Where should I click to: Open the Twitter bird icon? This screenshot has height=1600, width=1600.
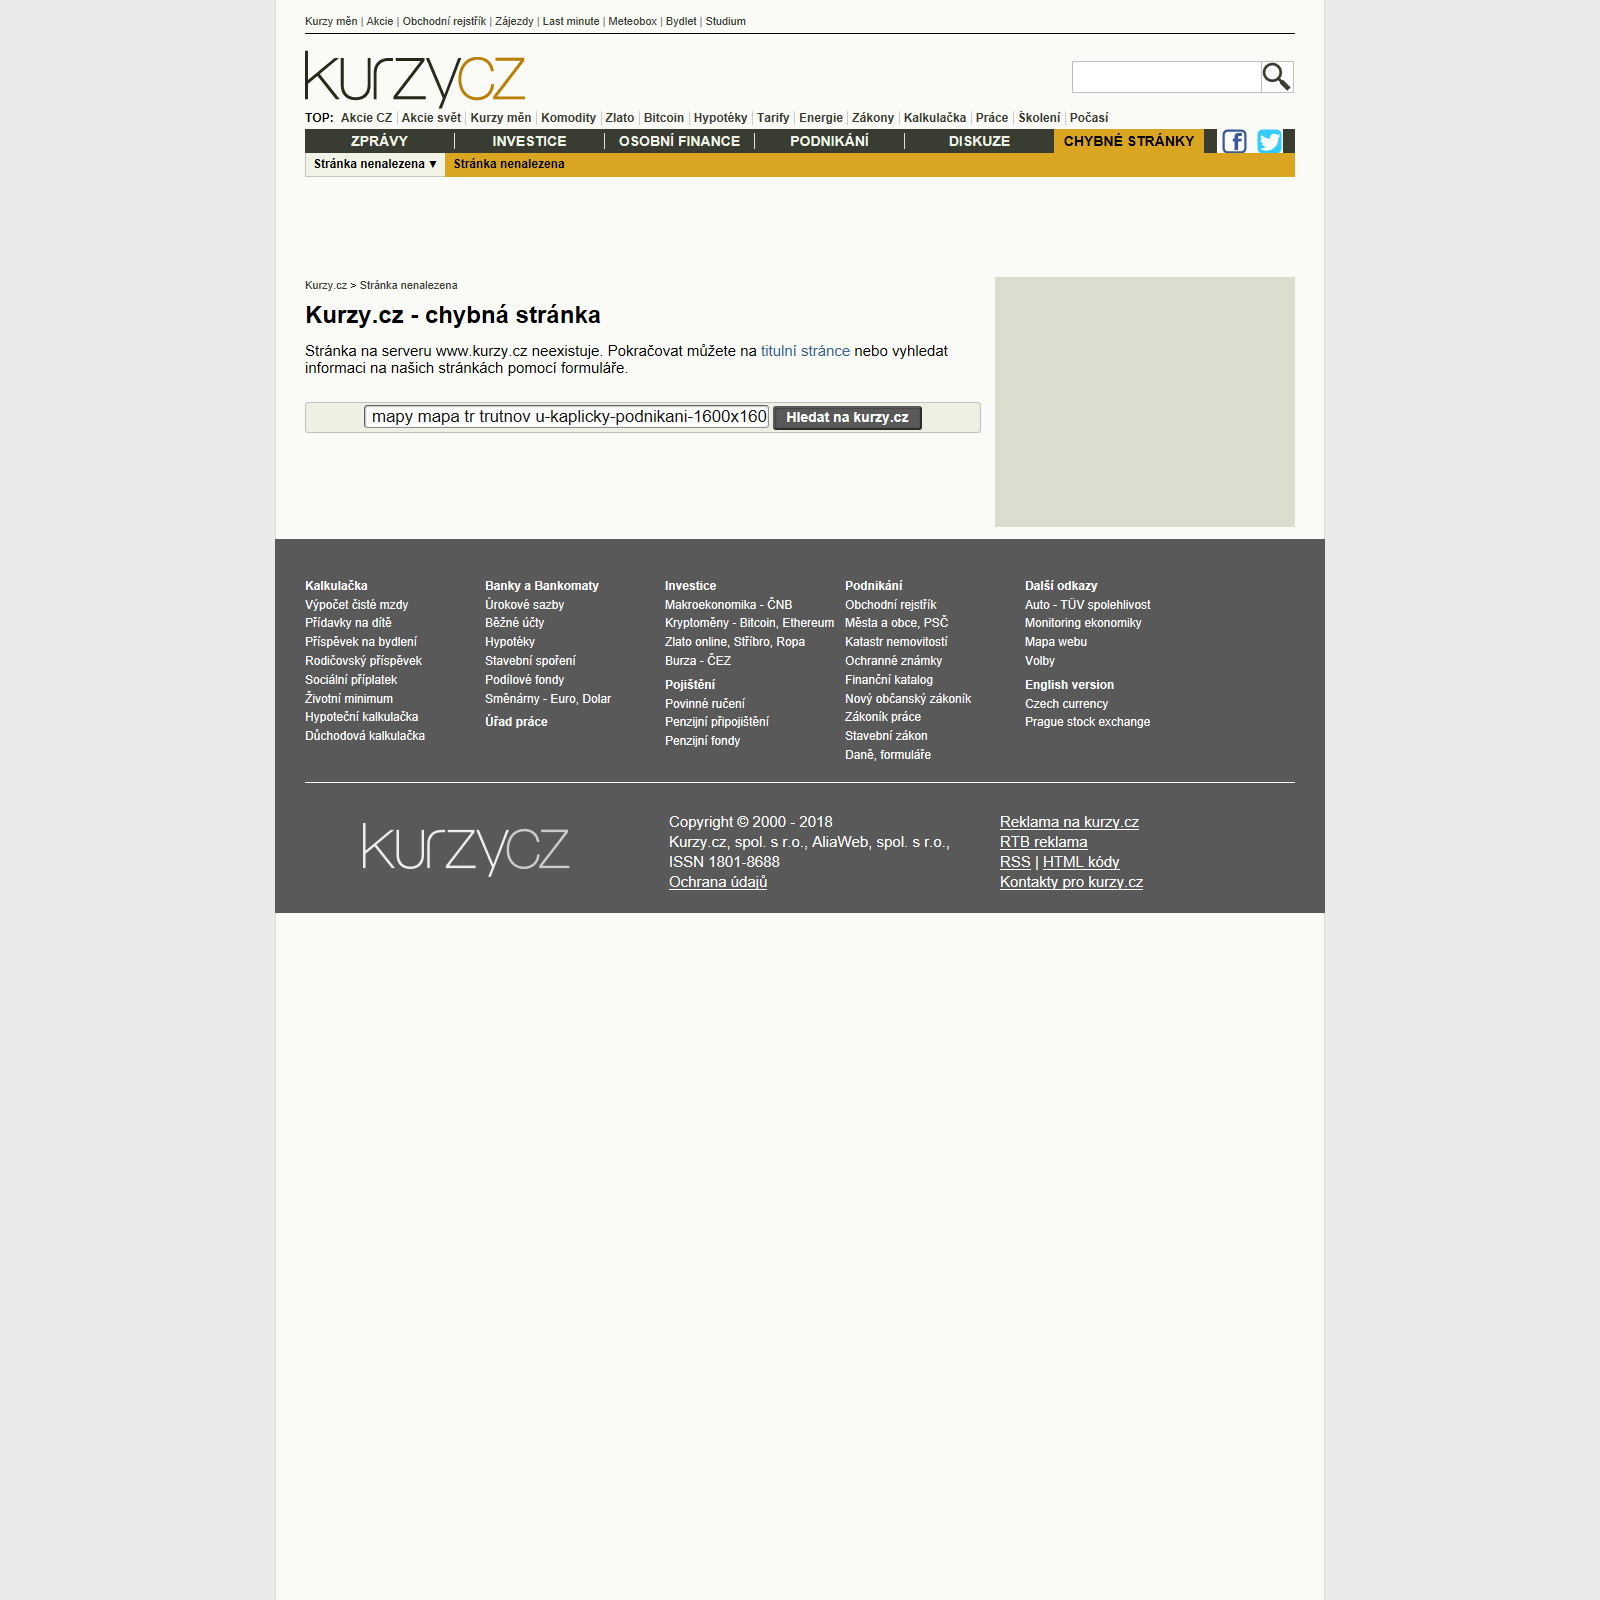[1270, 141]
